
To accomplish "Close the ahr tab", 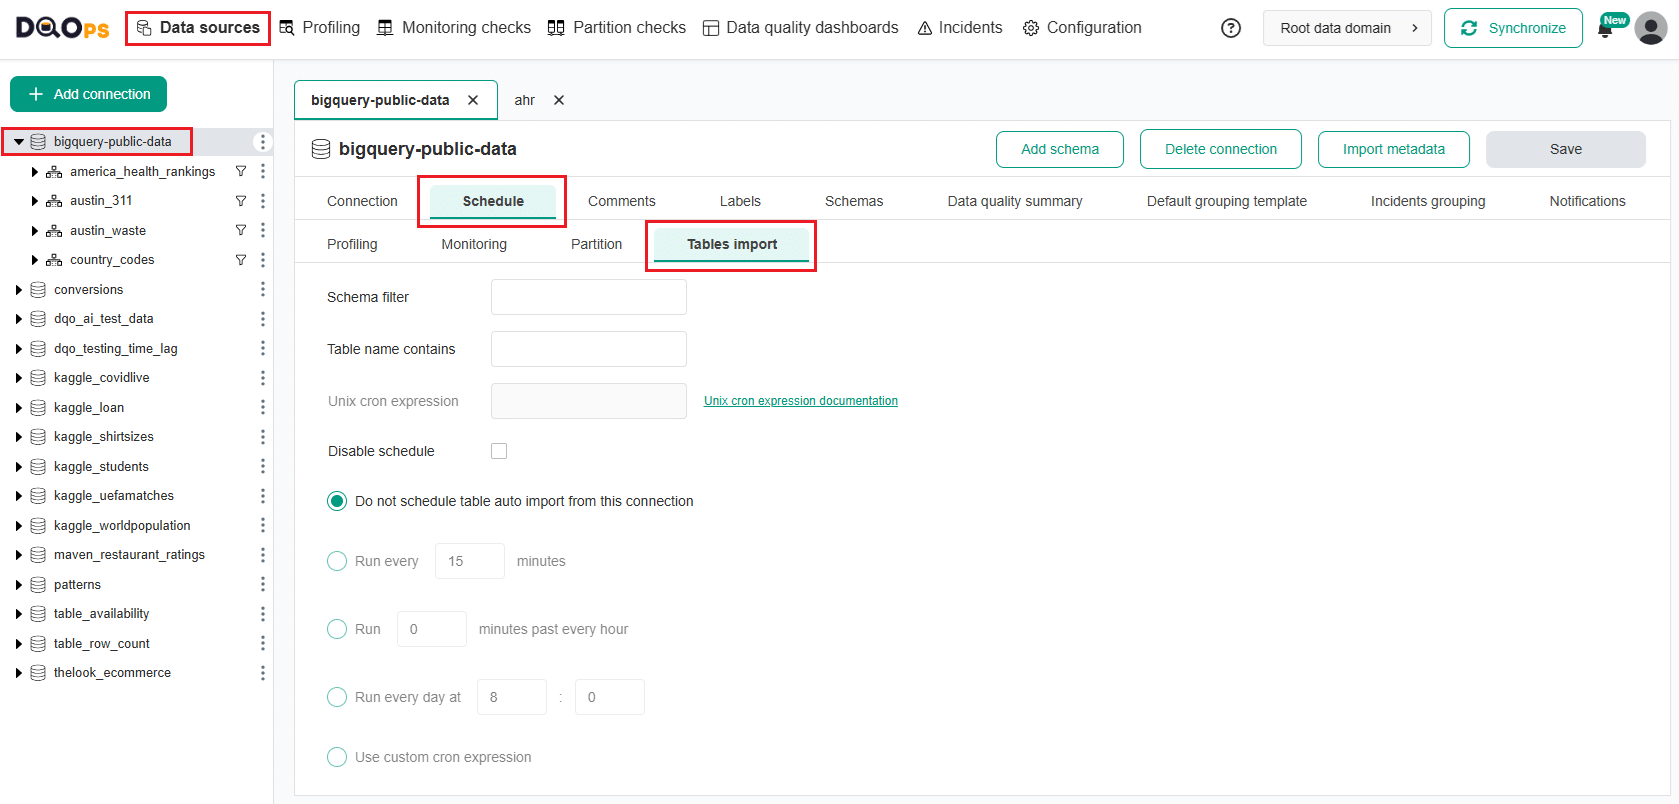I will [559, 100].
